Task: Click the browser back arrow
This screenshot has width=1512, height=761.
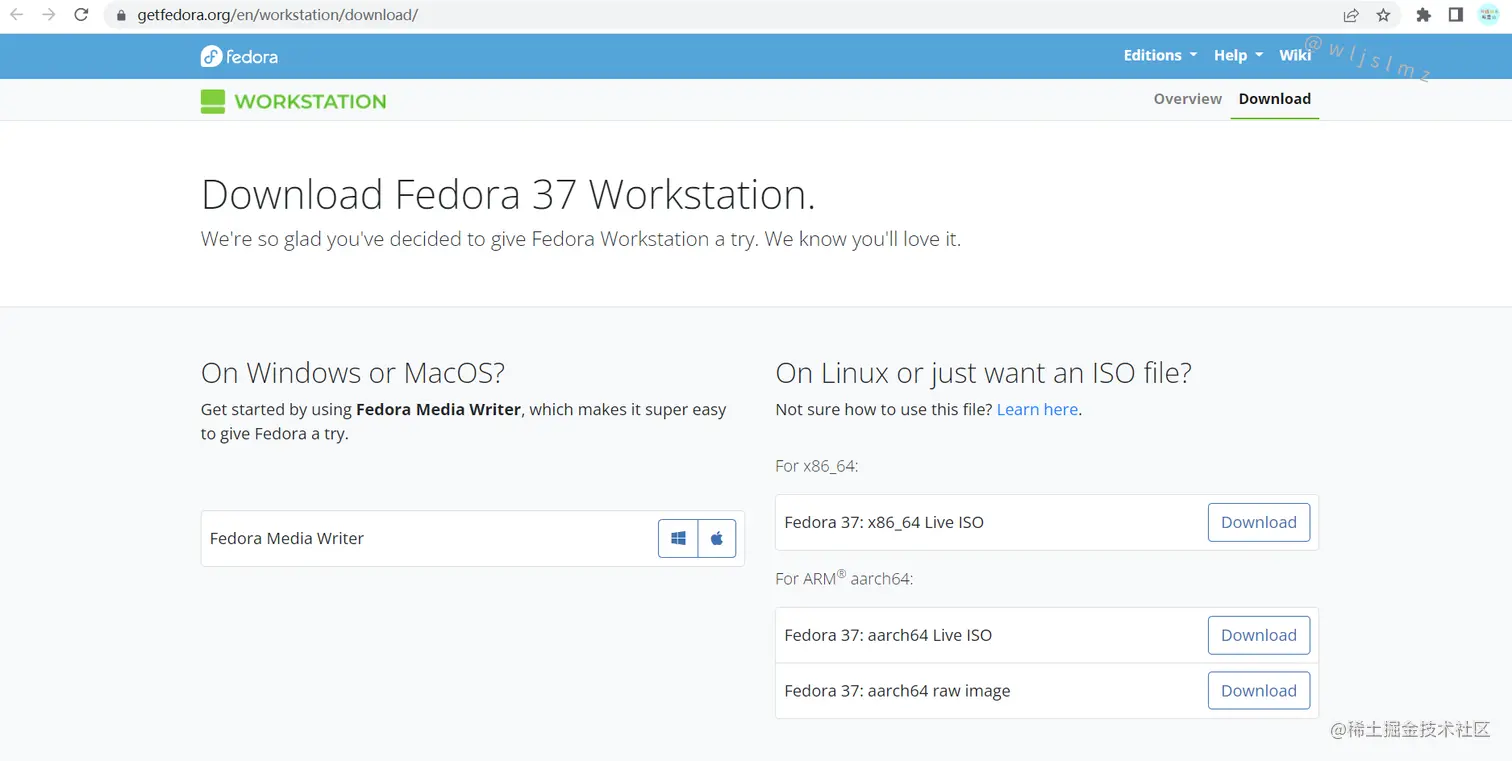Action: (17, 15)
